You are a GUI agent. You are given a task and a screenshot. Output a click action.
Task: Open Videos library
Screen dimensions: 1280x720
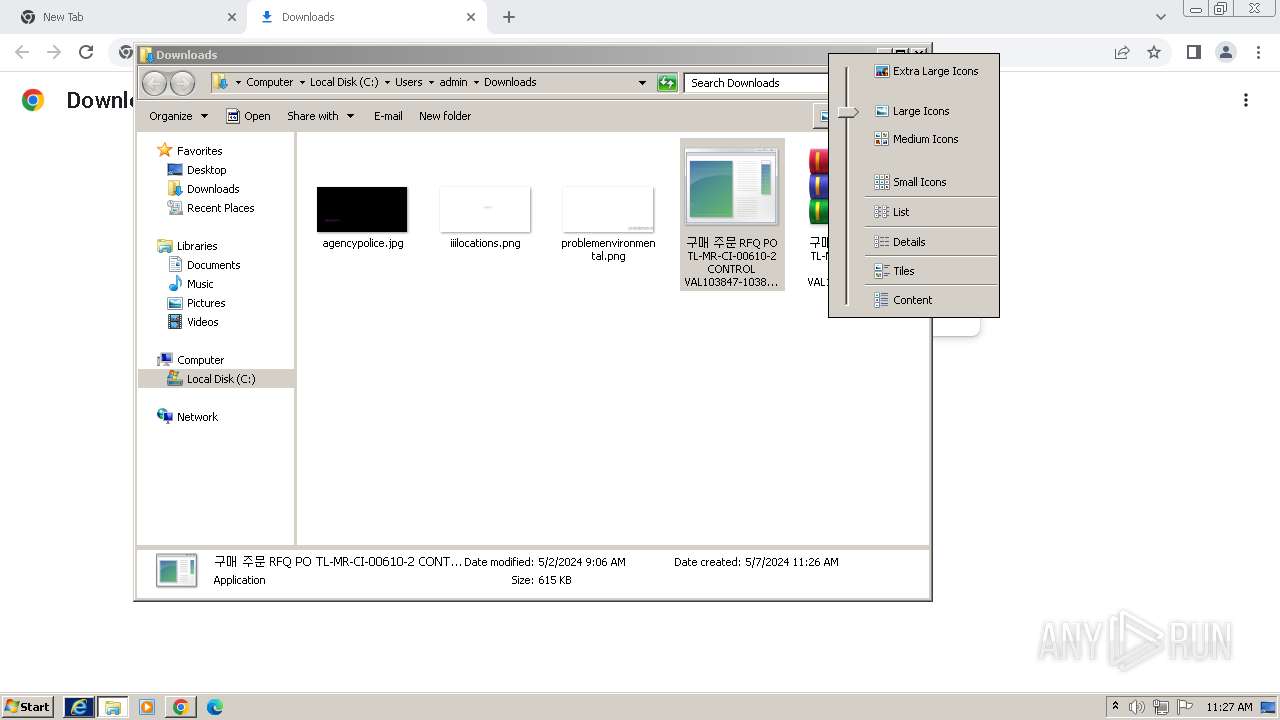pyautogui.click(x=193, y=322)
